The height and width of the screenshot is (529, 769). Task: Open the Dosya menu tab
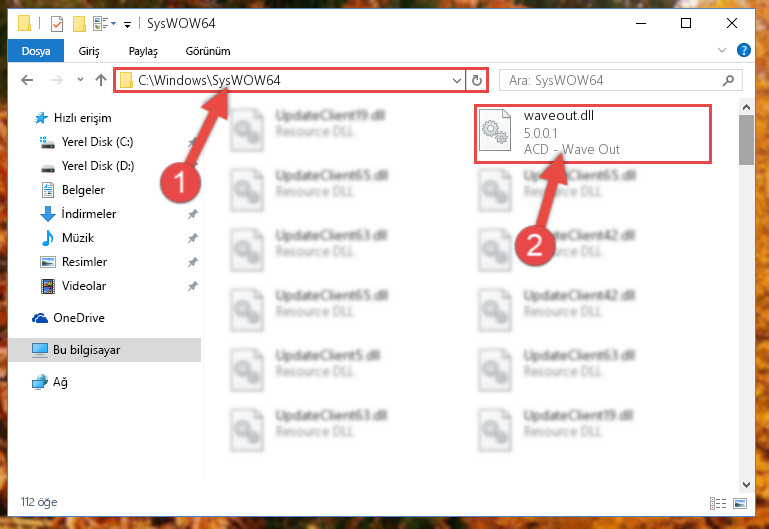[36, 51]
